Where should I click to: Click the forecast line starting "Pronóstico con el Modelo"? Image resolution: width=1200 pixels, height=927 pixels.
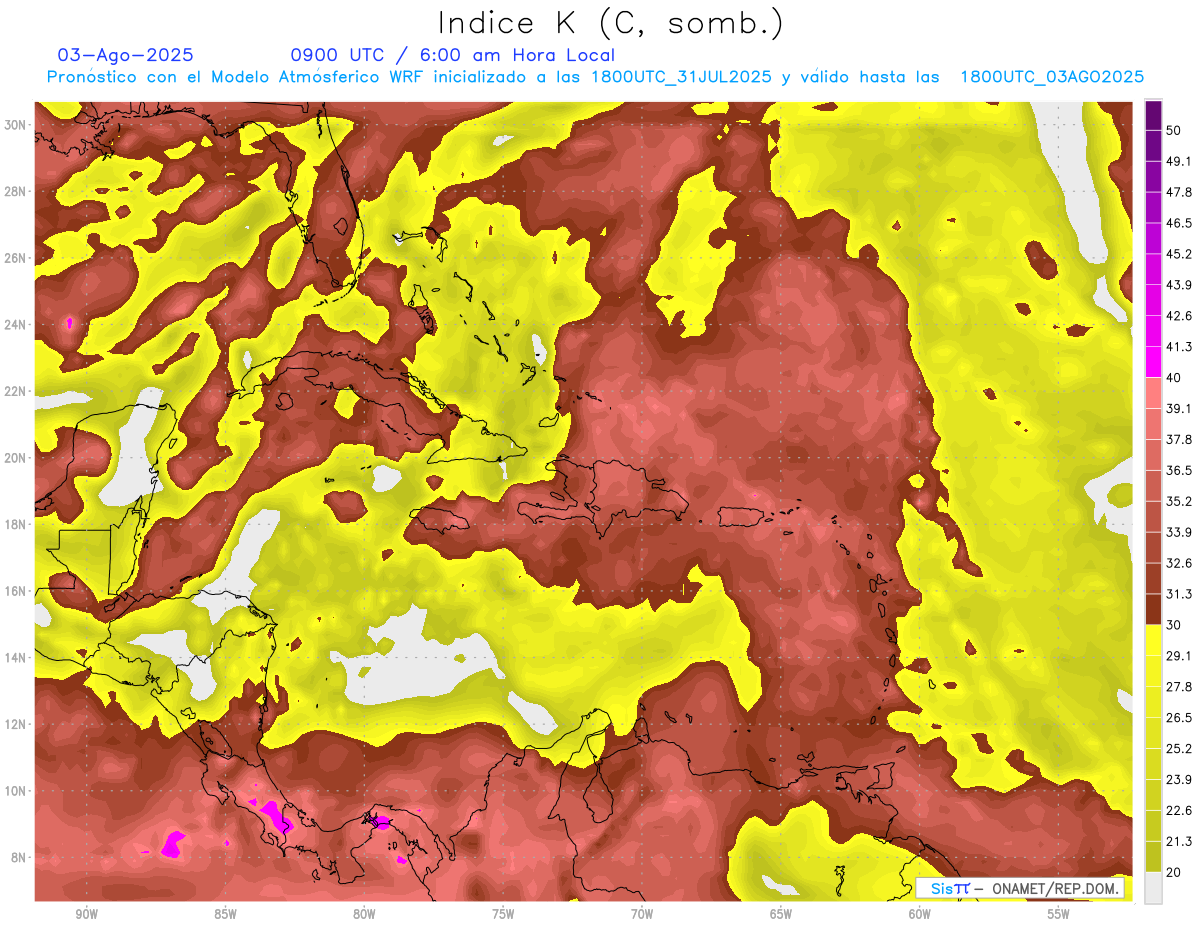[x=596, y=77]
